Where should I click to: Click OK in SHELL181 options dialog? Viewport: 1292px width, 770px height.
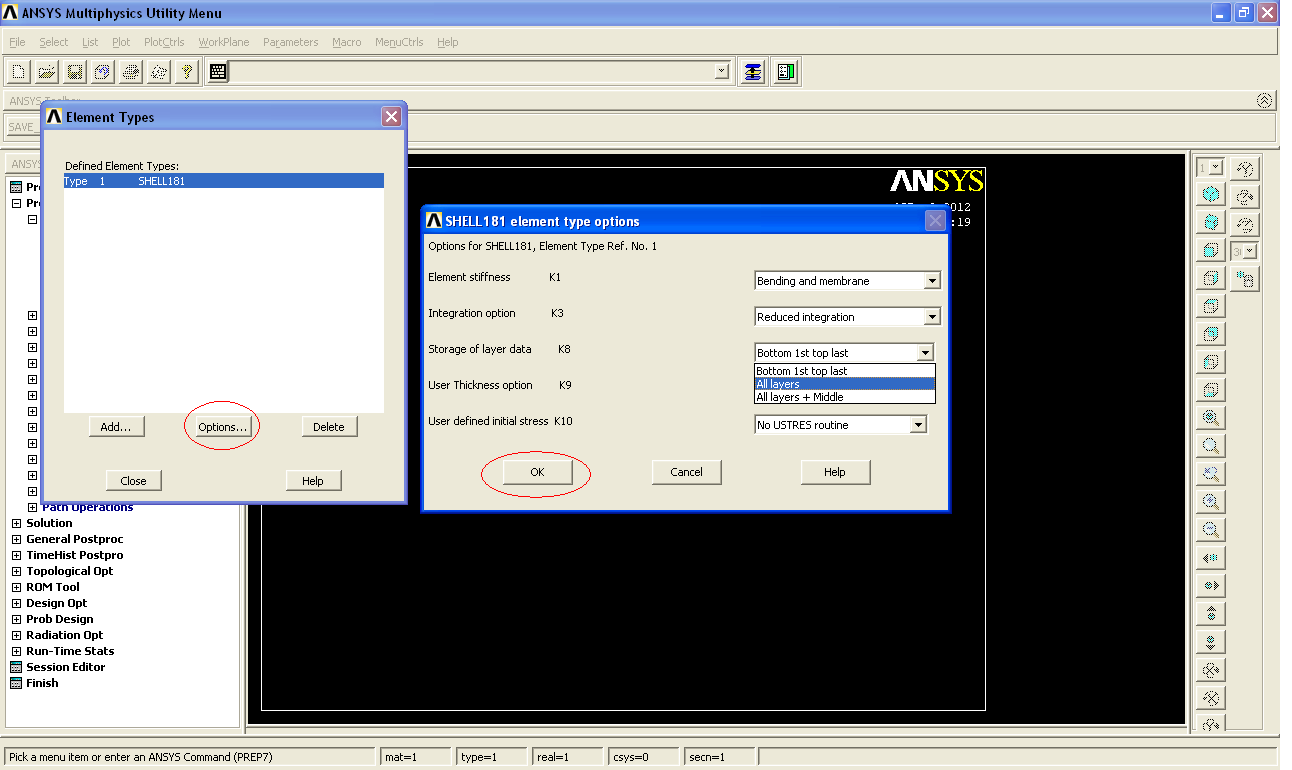[x=537, y=472]
